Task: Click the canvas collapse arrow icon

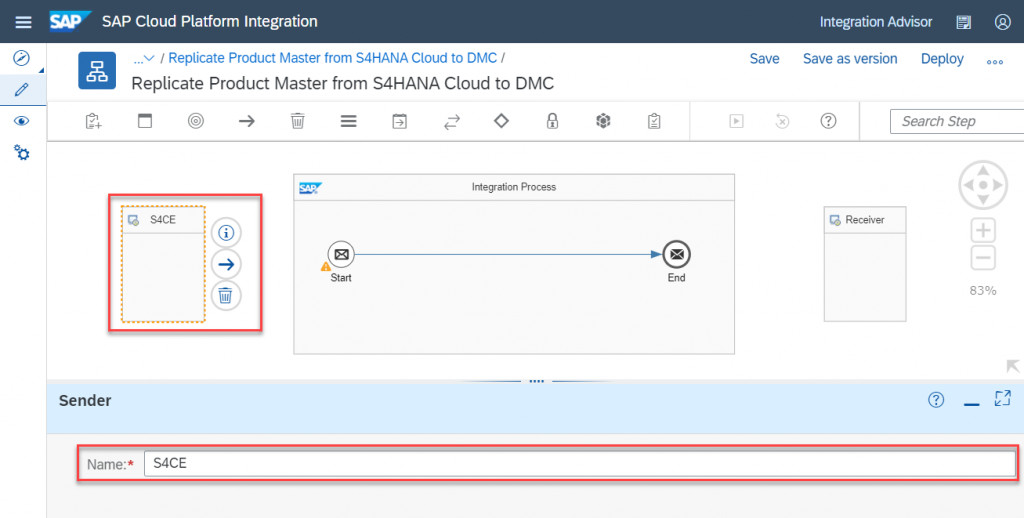Action: [1012, 366]
